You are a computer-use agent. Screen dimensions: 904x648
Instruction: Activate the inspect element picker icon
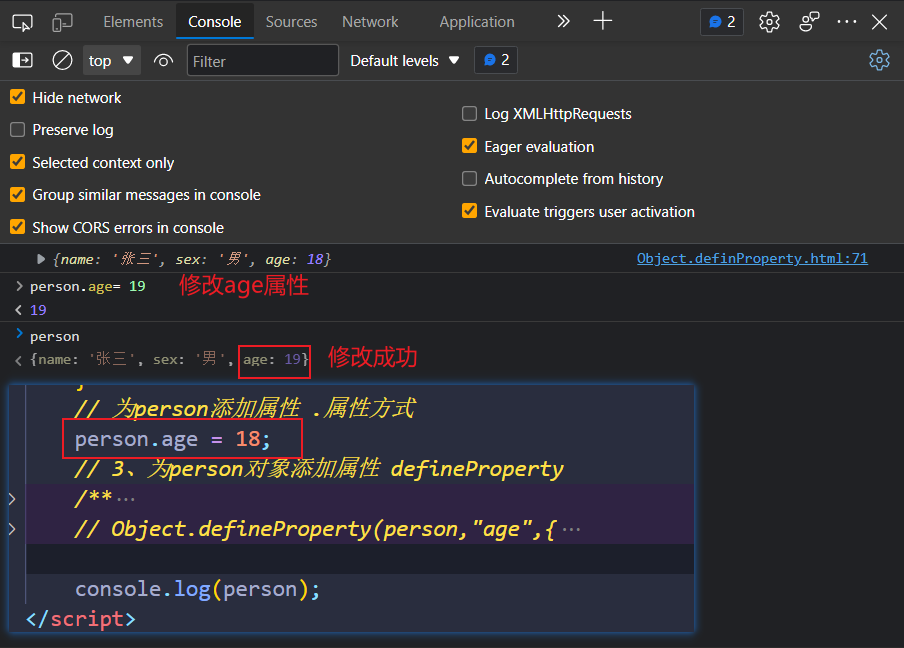(x=22, y=22)
